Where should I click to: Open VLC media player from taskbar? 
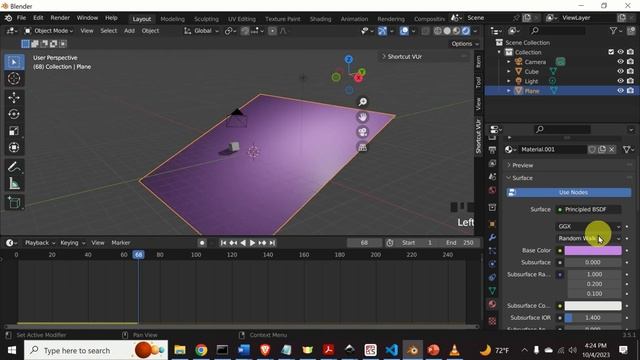[454, 350]
